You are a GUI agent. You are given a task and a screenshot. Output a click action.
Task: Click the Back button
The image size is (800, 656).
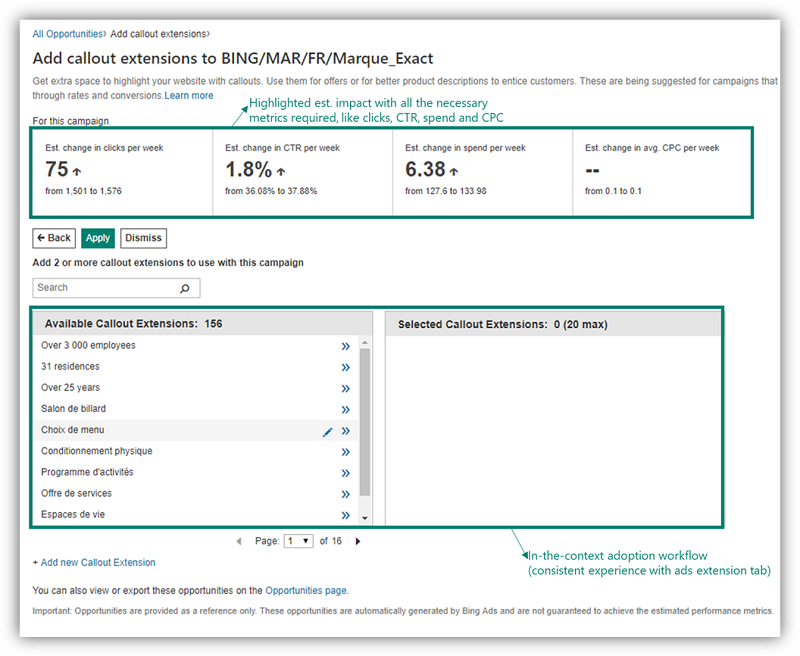[x=54, y=238]
